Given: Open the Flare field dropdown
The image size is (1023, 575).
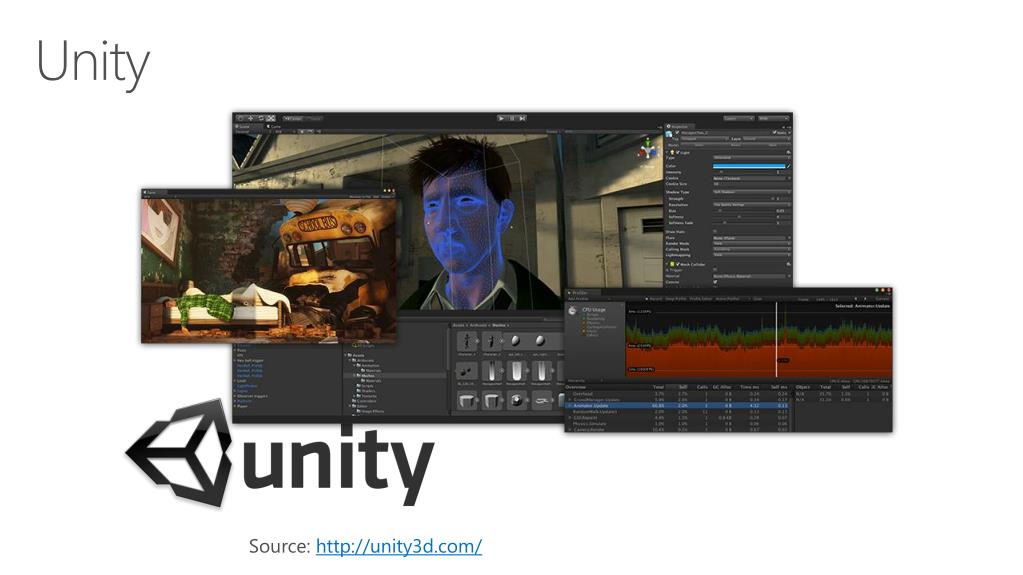Looking at the screenshot, I should (x=752, y=238).
